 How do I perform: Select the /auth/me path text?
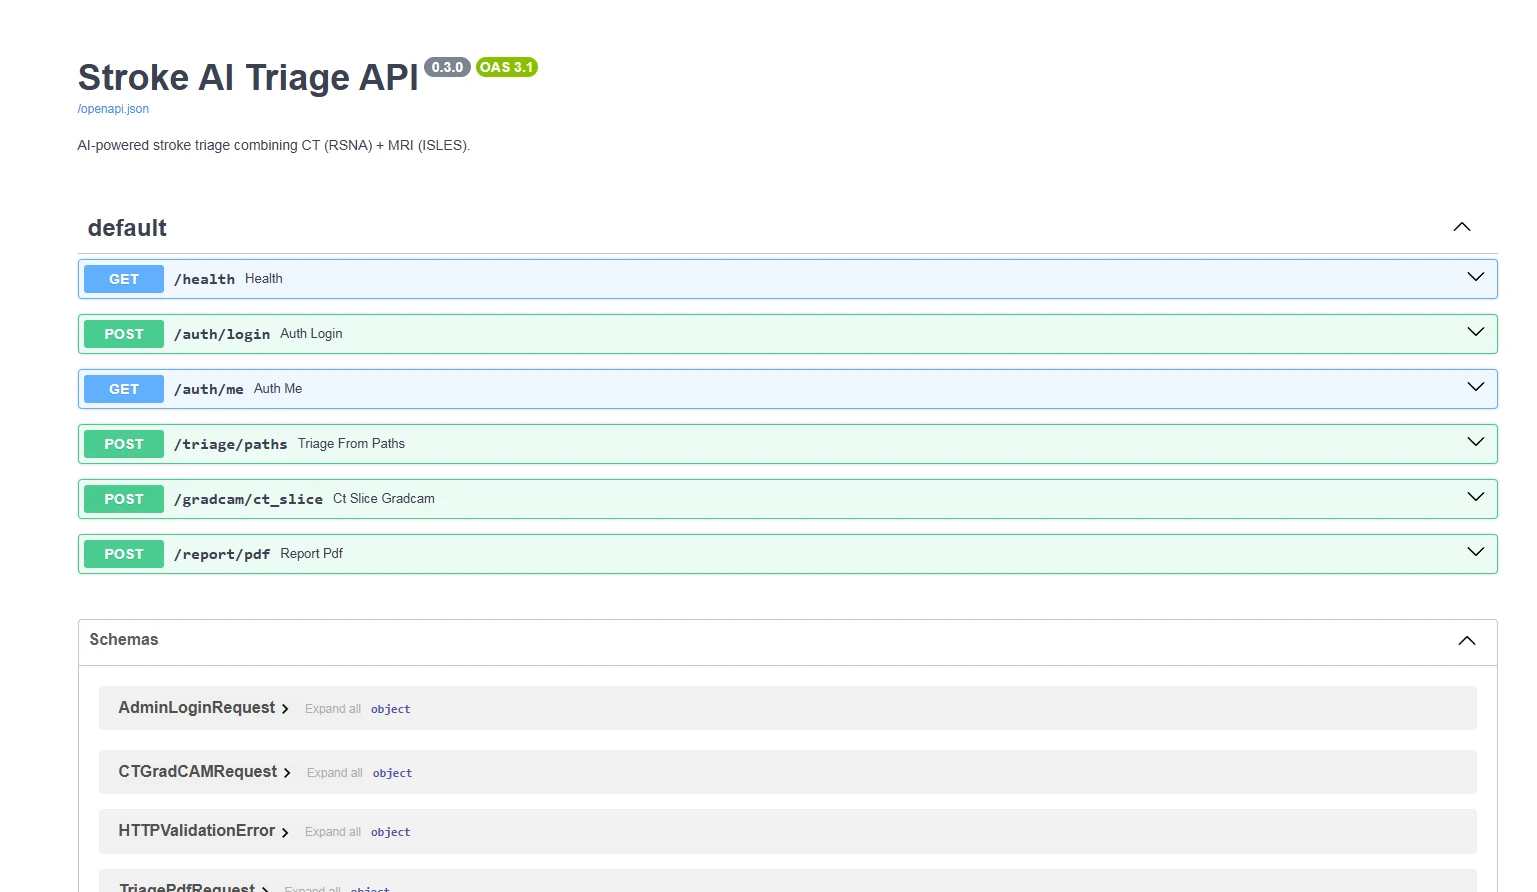coord(209,389)
